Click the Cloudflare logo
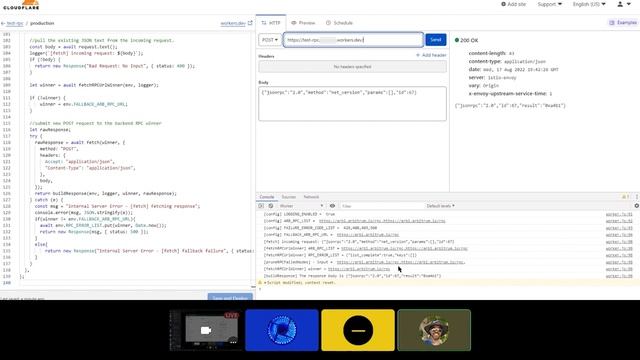640x360 pixels. [x=21, y=5]
